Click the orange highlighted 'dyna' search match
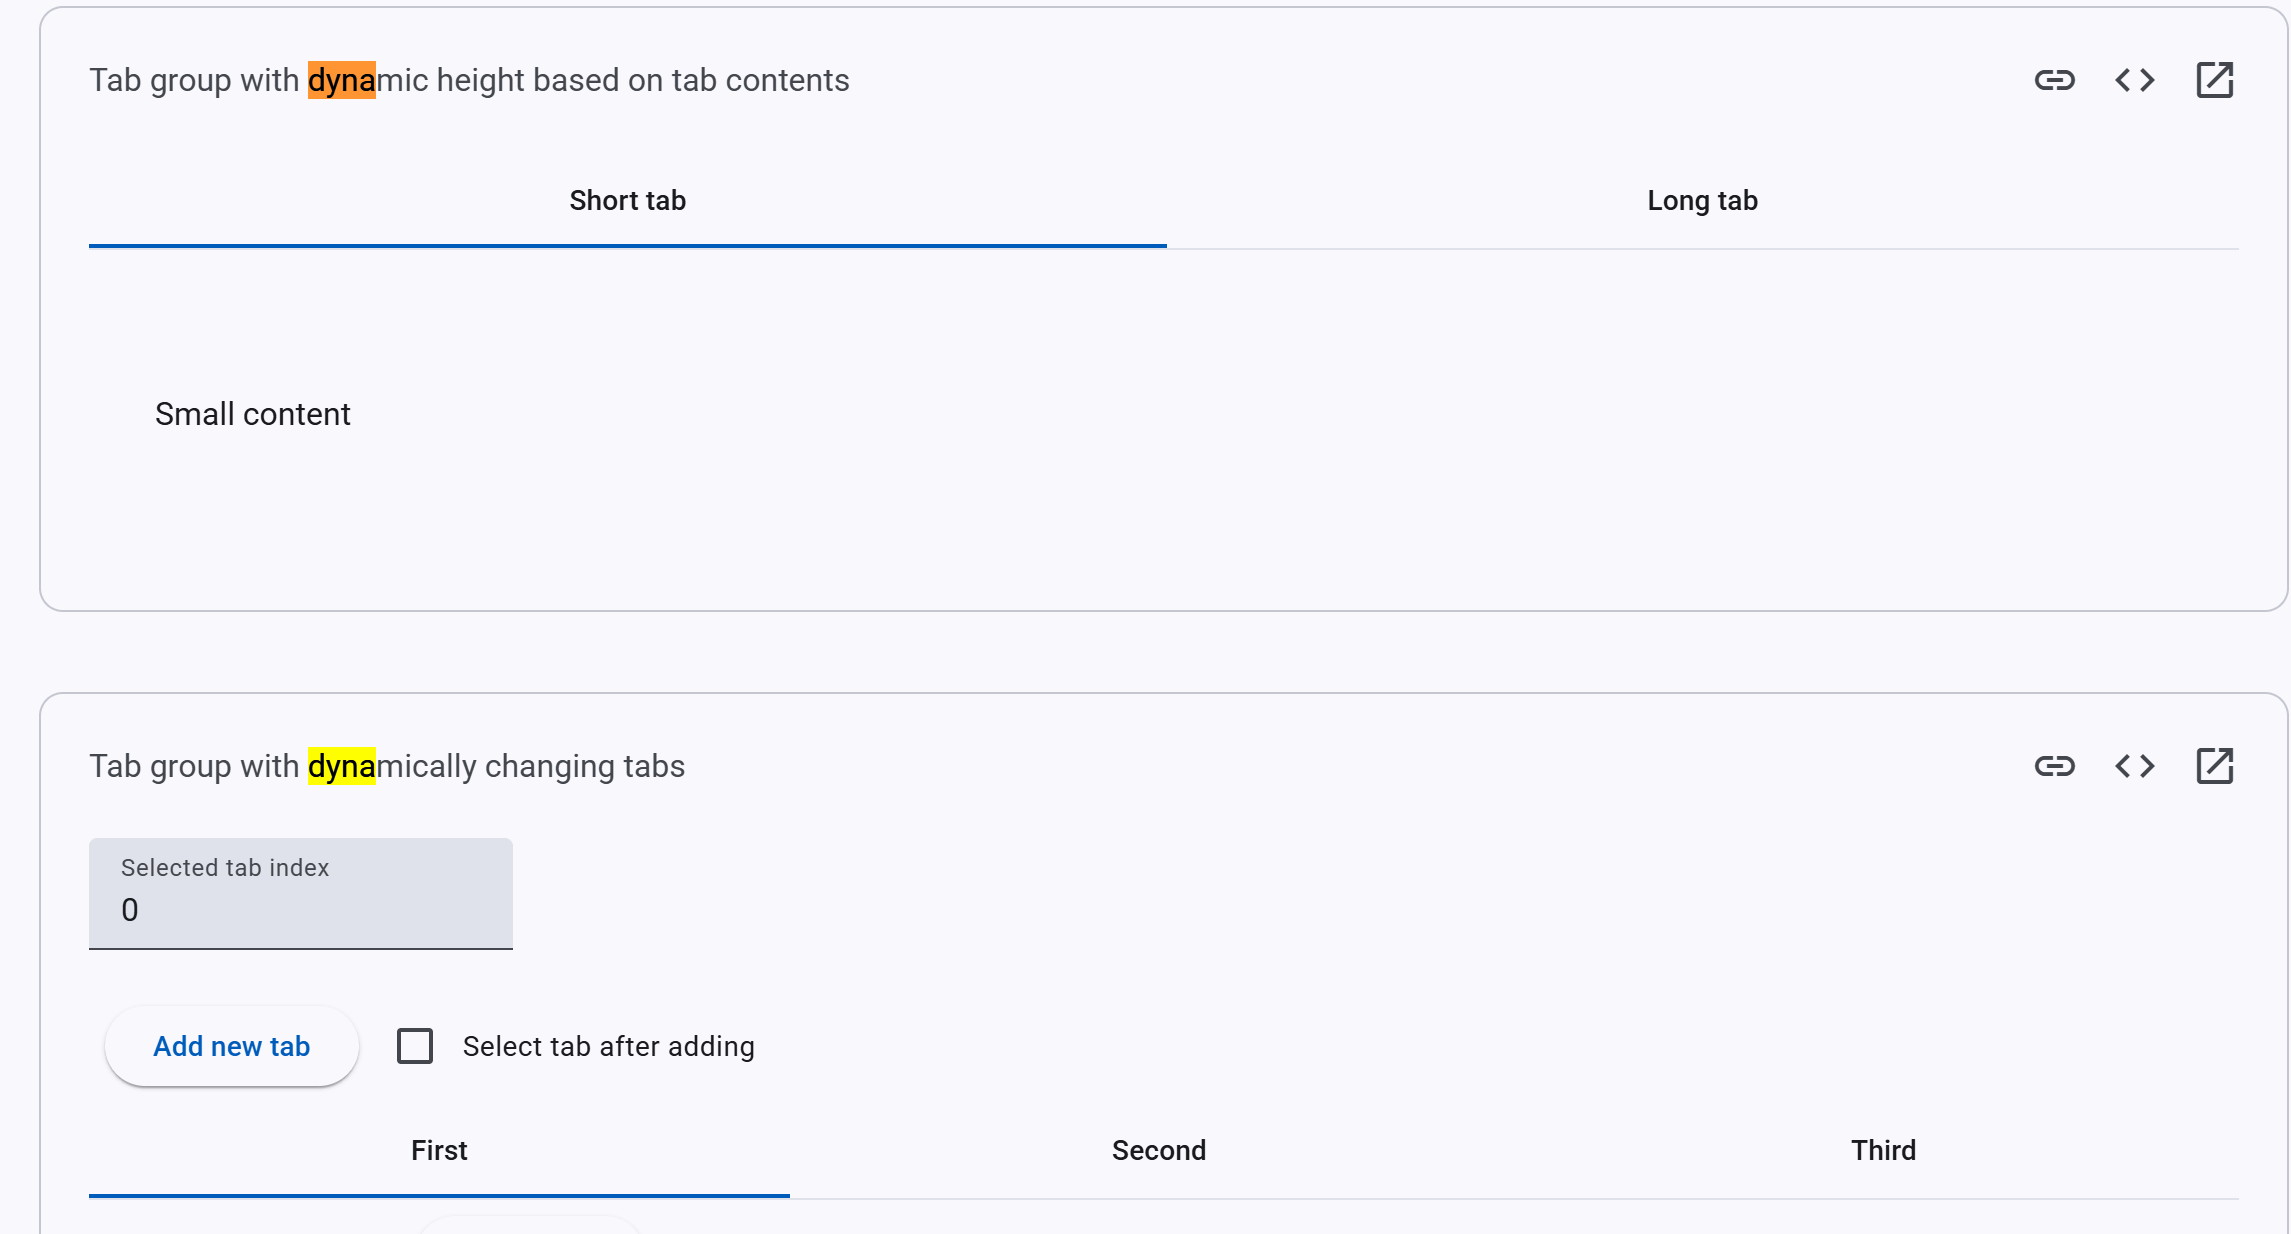The width and height of the screenshot is (2291, 1234). [341, 80]
